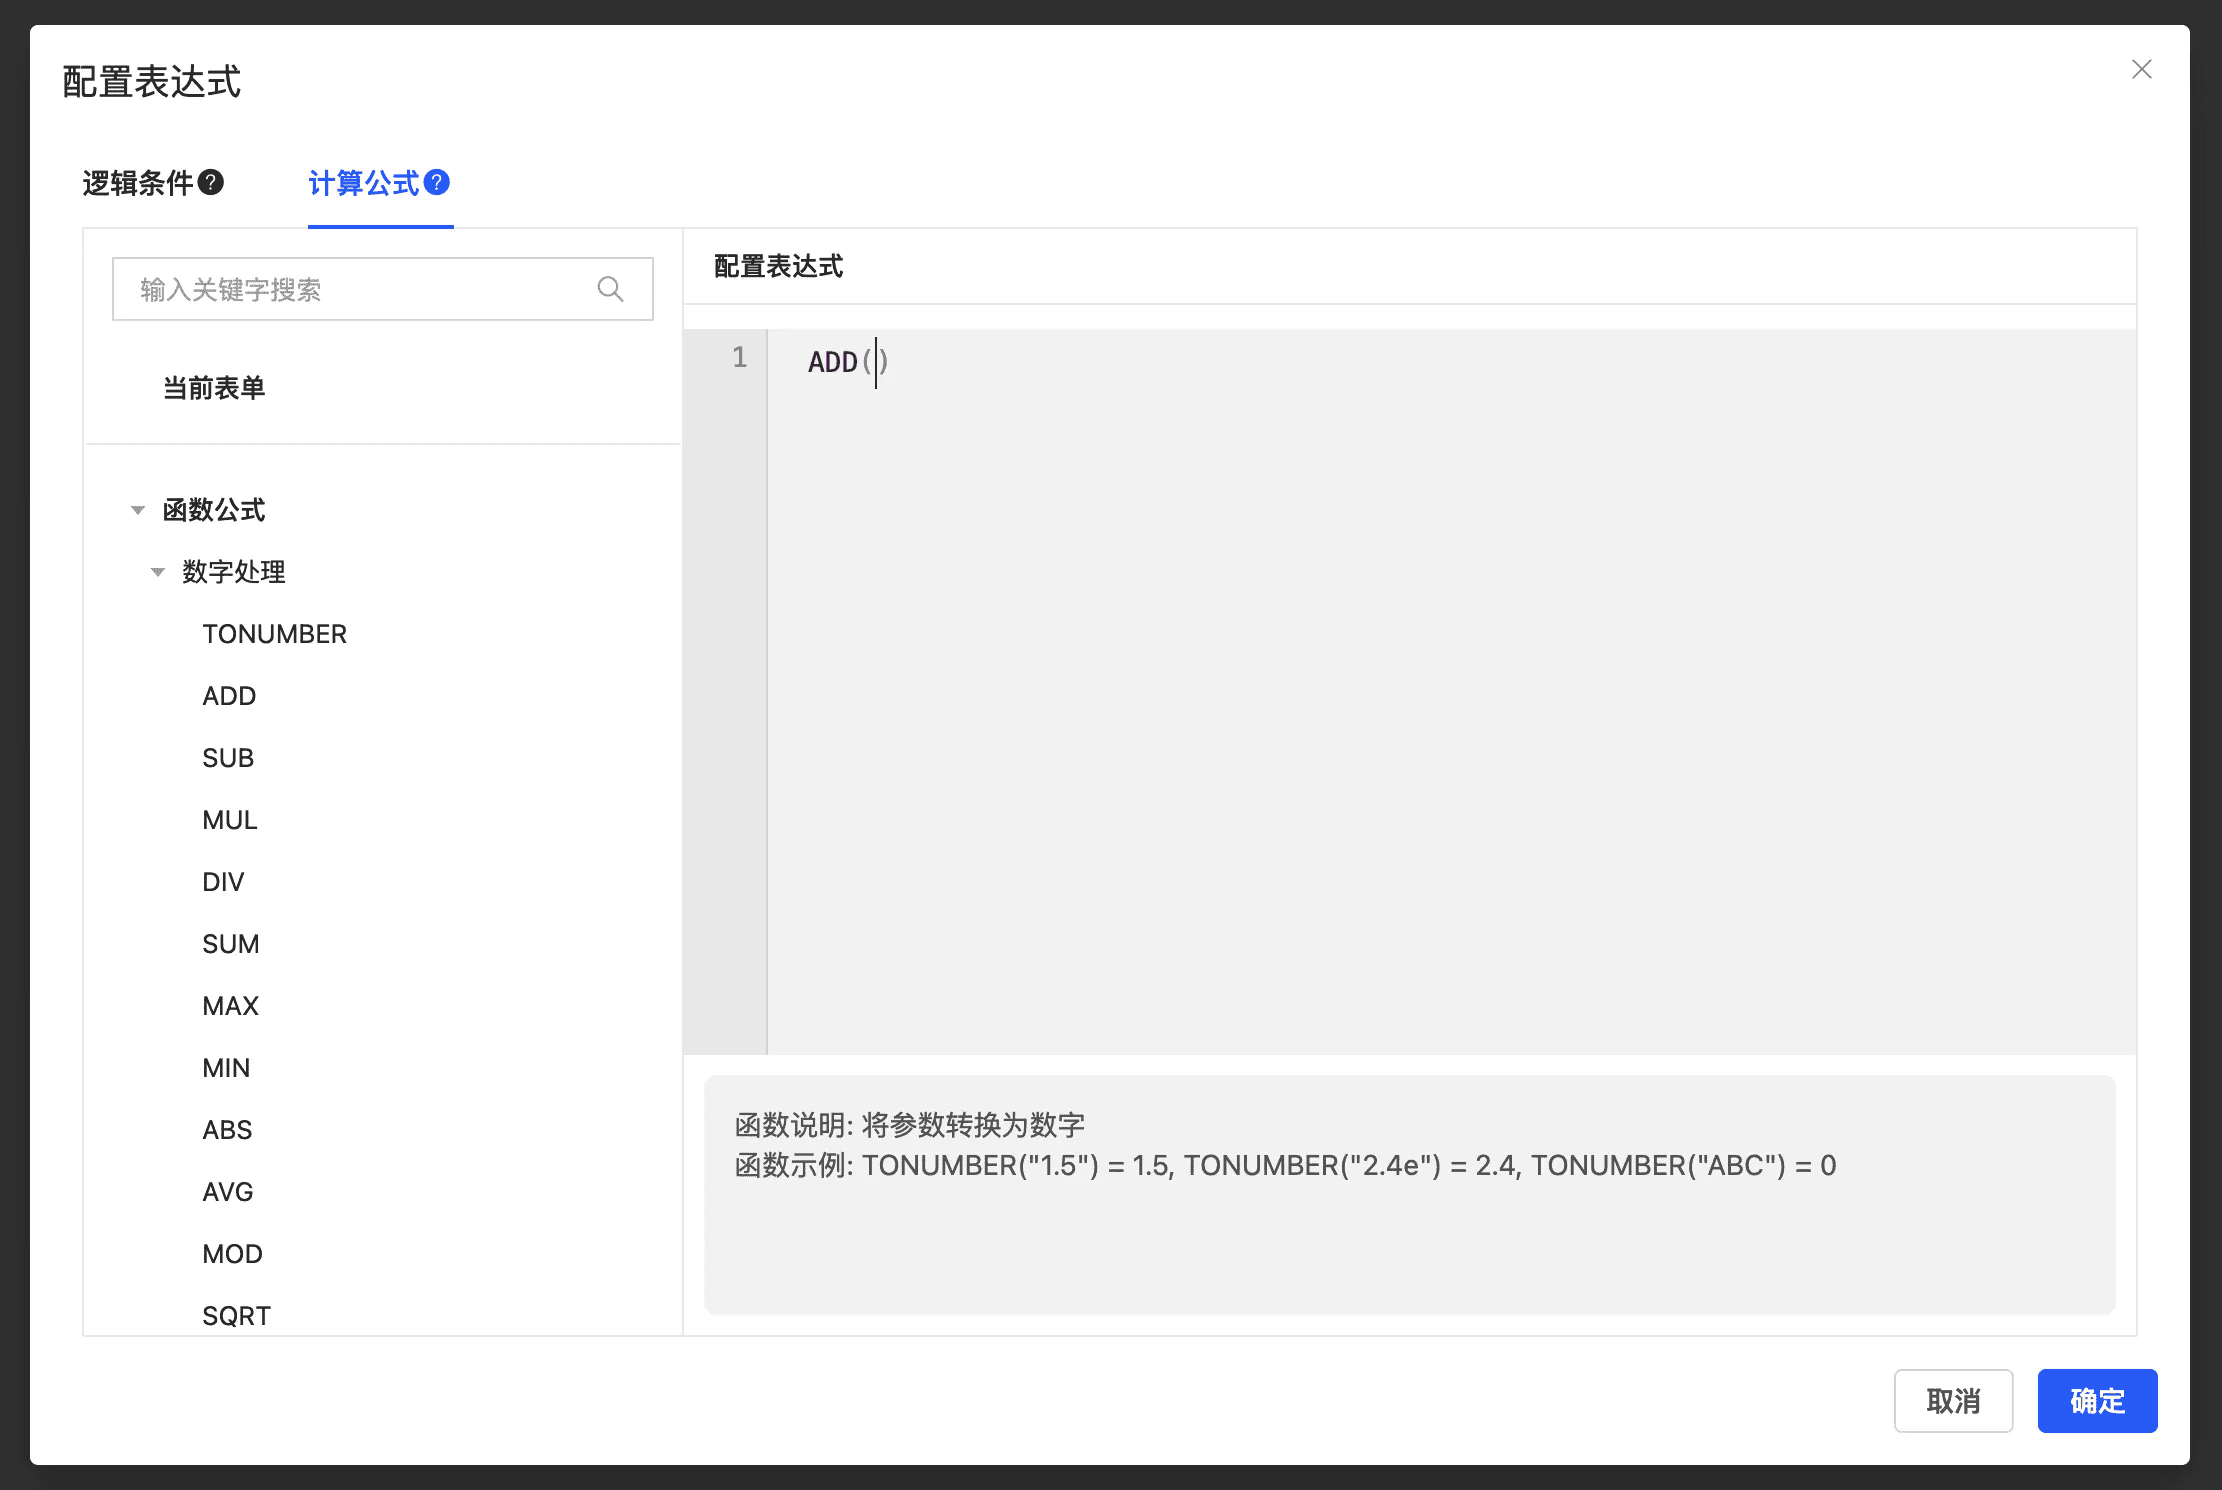The height and width of the screenshot is (1490, 2222).
Task: Click the SUM function item
Action: click(x=231, y=944)
